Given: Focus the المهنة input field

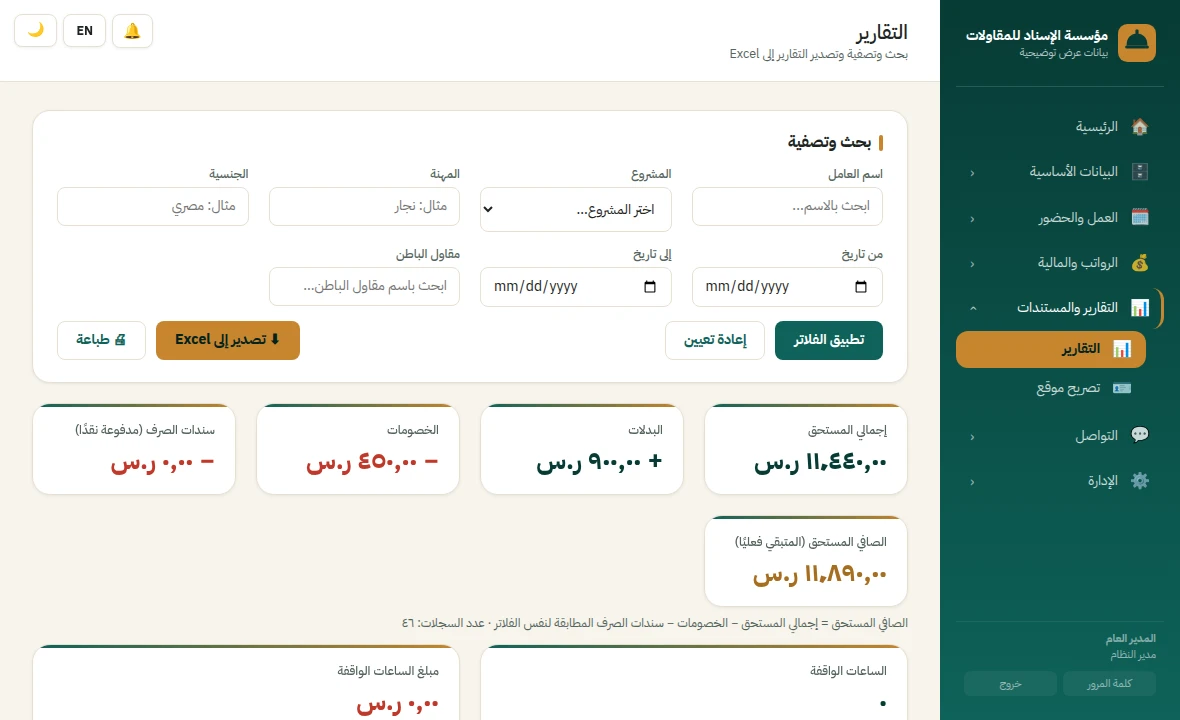Looking at the screenshot, I should click(364, 206).
